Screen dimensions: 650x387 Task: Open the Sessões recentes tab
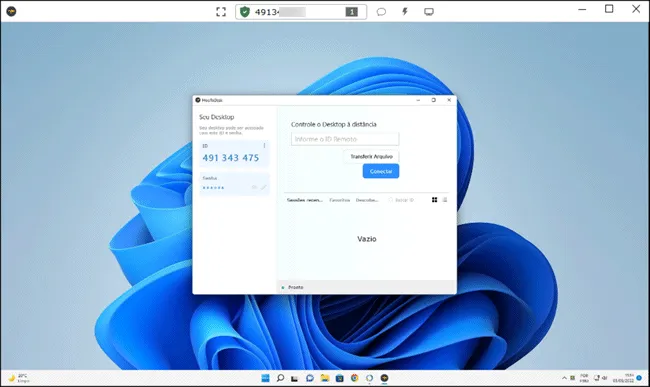tap(305, 200)
